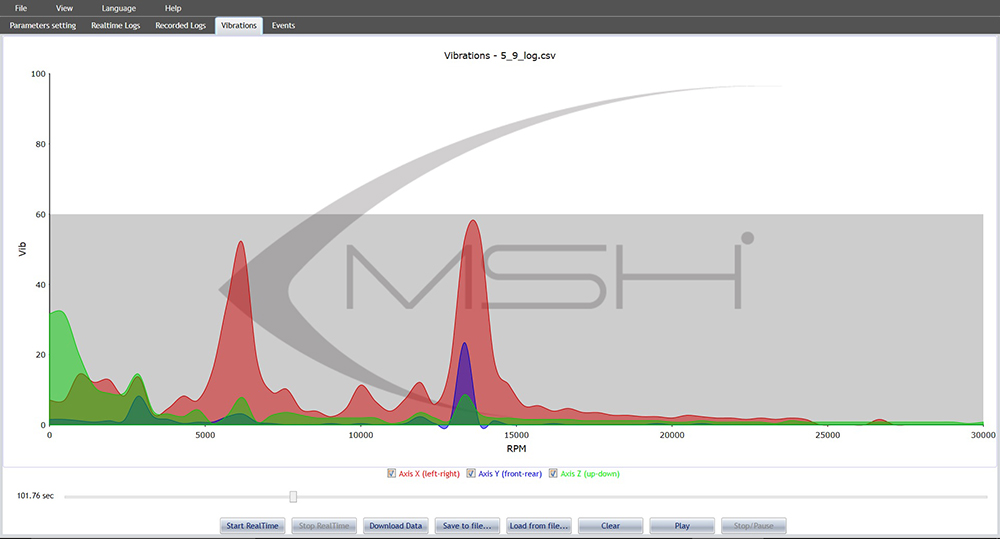Open the View menu
The image size is (1000, 539).
click(64, 8)
